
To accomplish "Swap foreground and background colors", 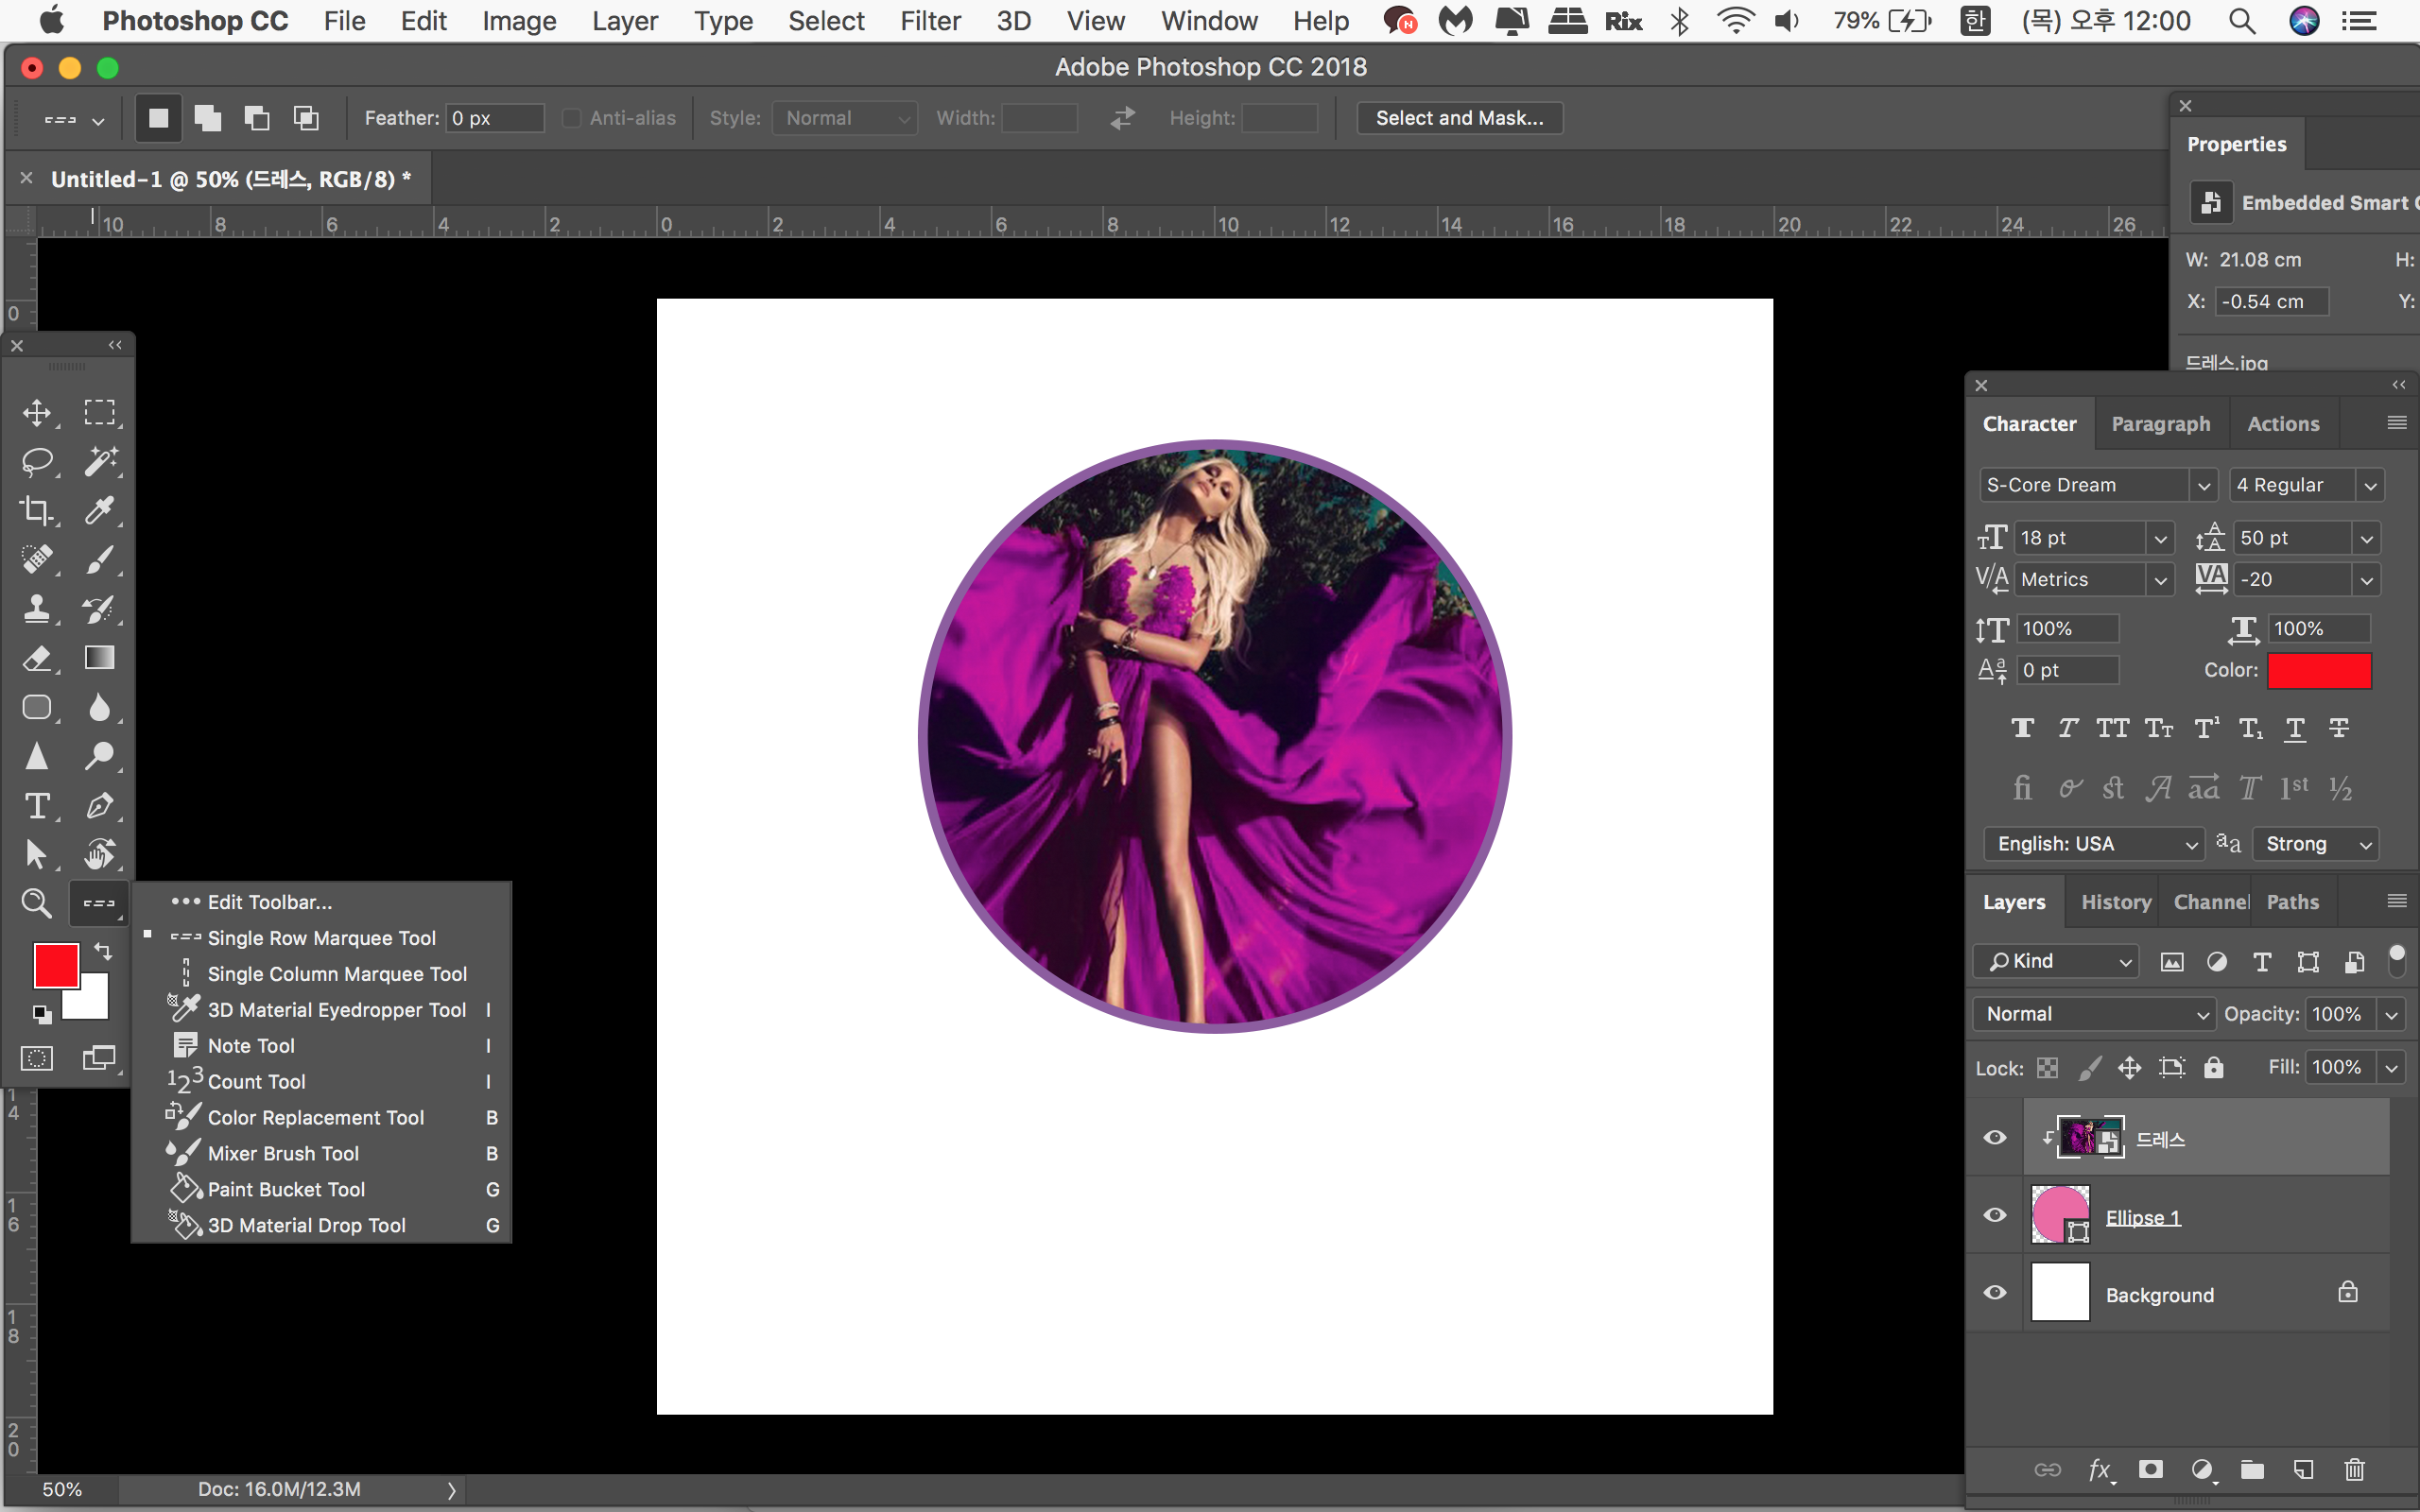I will tap(103, 950).
